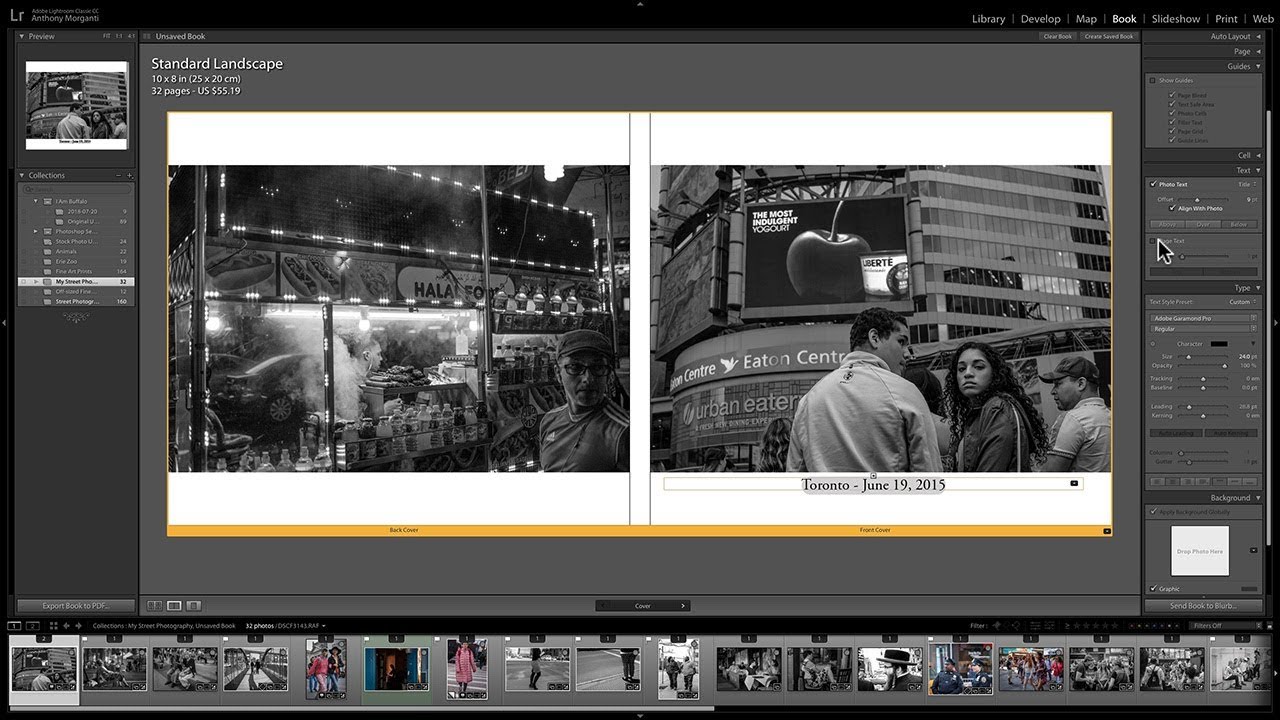
Task: Click the Opacity slider in Type panel
Action: point(1203,366)
